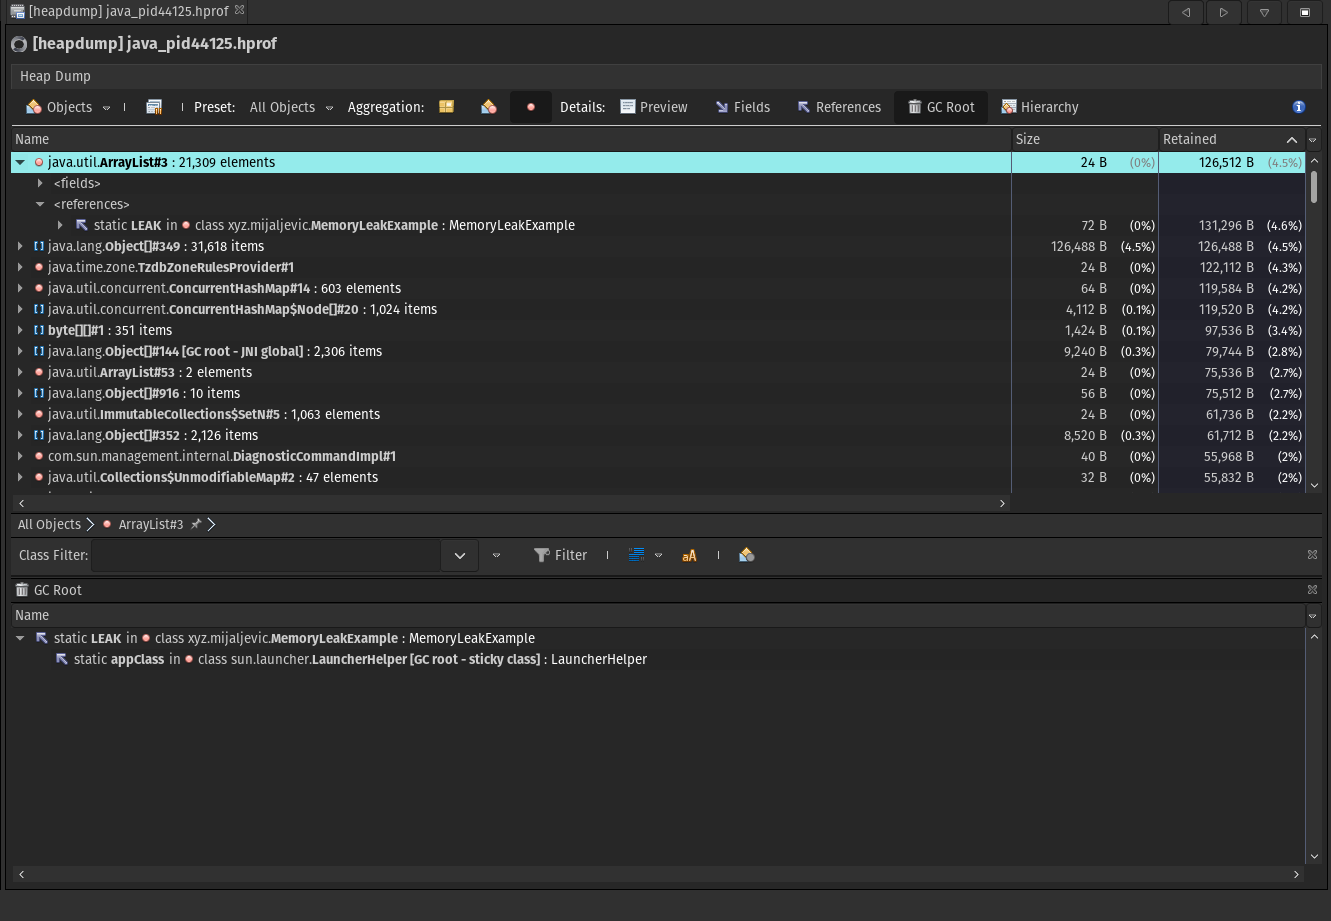Select the packages aggregation icon
This screenshot has width=1331, height=921.
[x=489, y=107]
